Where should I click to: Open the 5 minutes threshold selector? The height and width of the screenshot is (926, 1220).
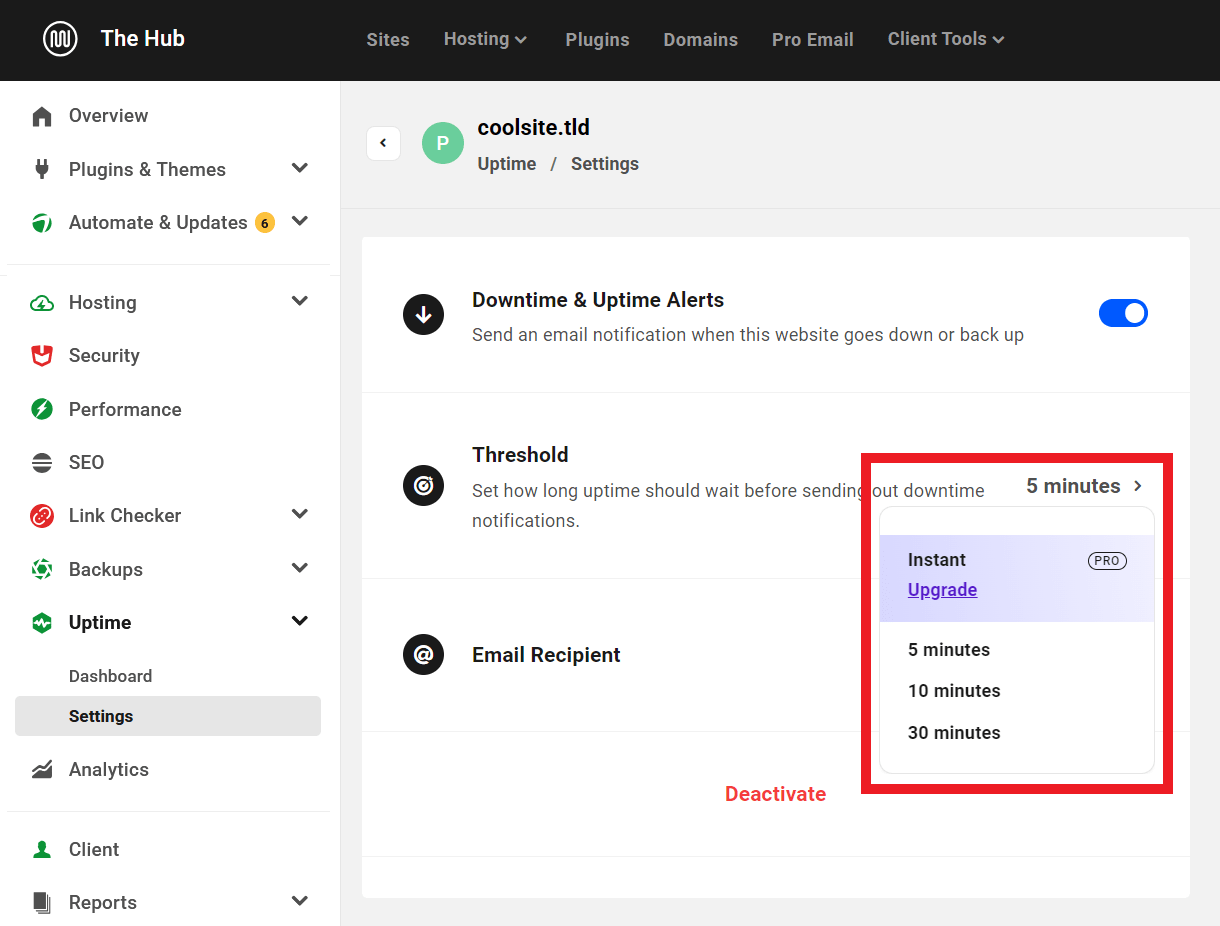click(1085, 486)
